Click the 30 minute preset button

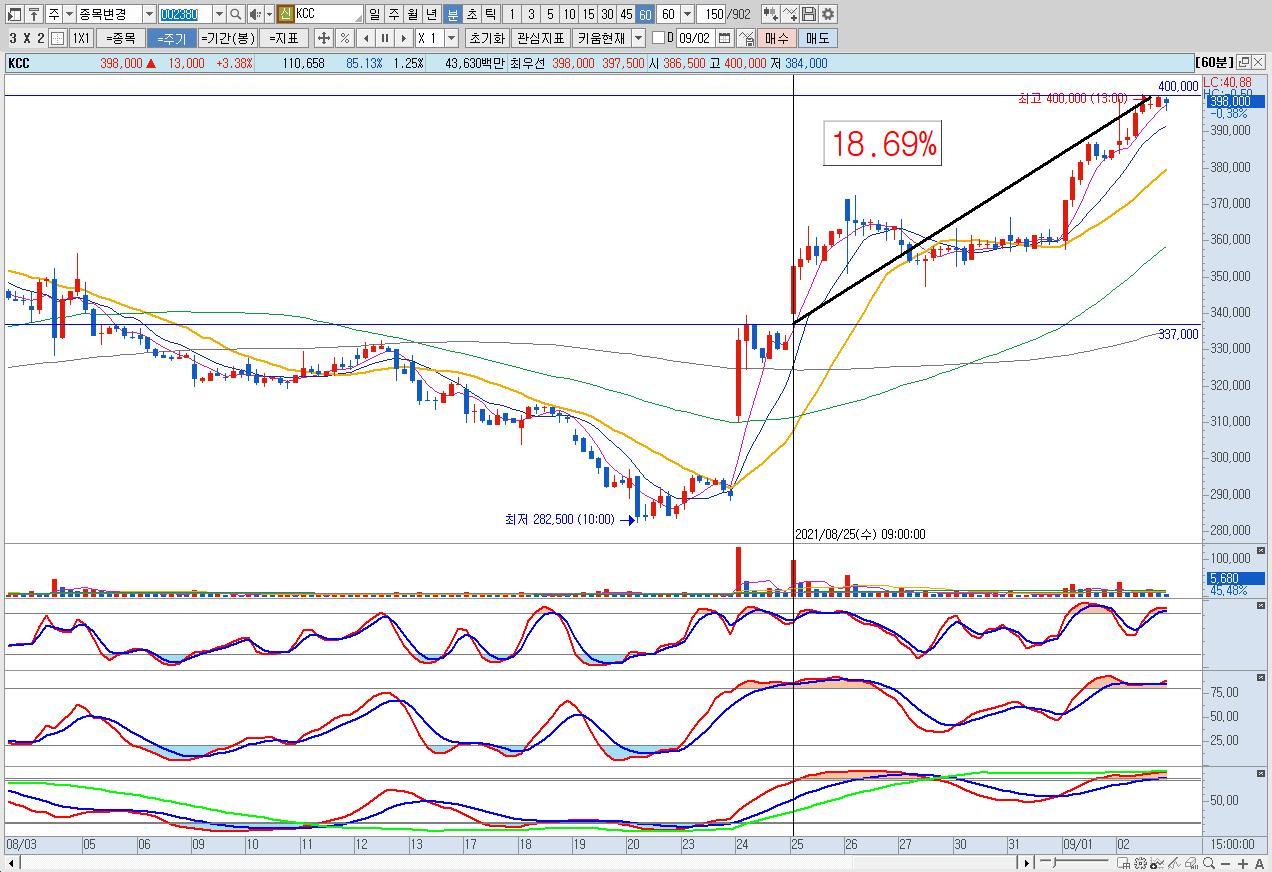pyautogui.click(x=608, y=14)
